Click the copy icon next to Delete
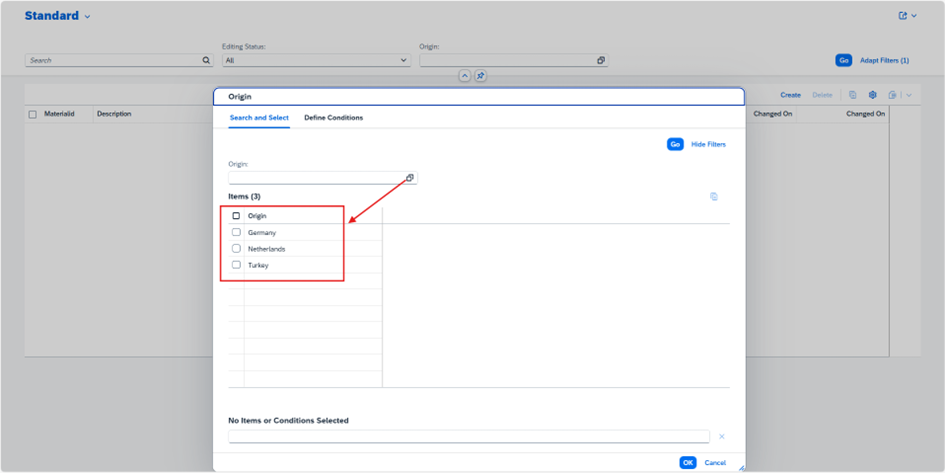This screenshot has width=945, height=473. pyautogui.click(x=852, y=95)
